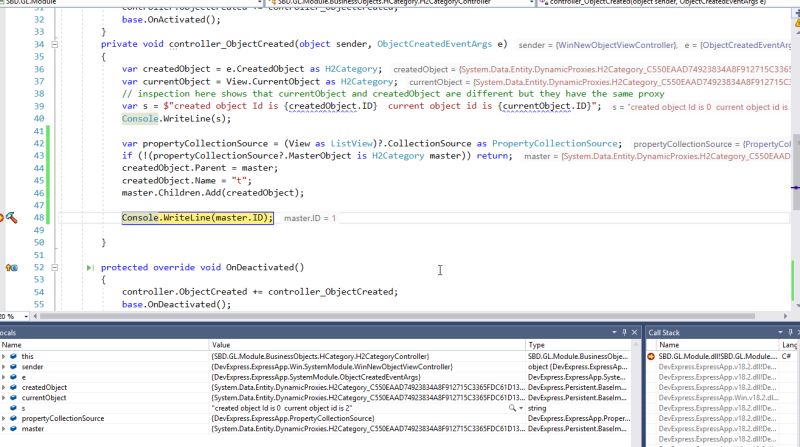Open the Locals window options dropdown

coord(614,332)
